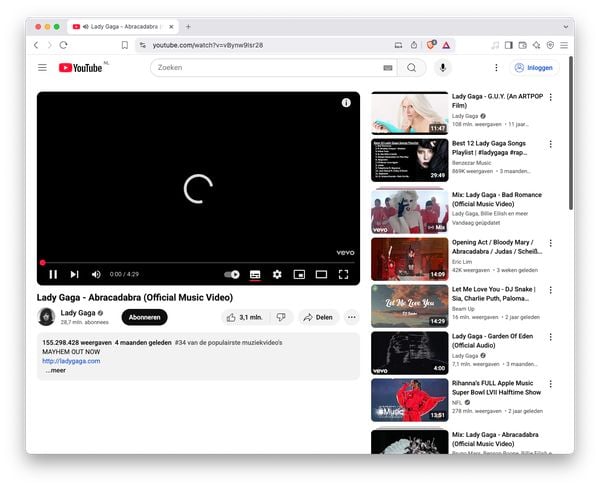The image size is (600, 488).
Task: Open G.U.Y. (An ARTPOP Film) thumbnail
Action: (x=409, y=113)
